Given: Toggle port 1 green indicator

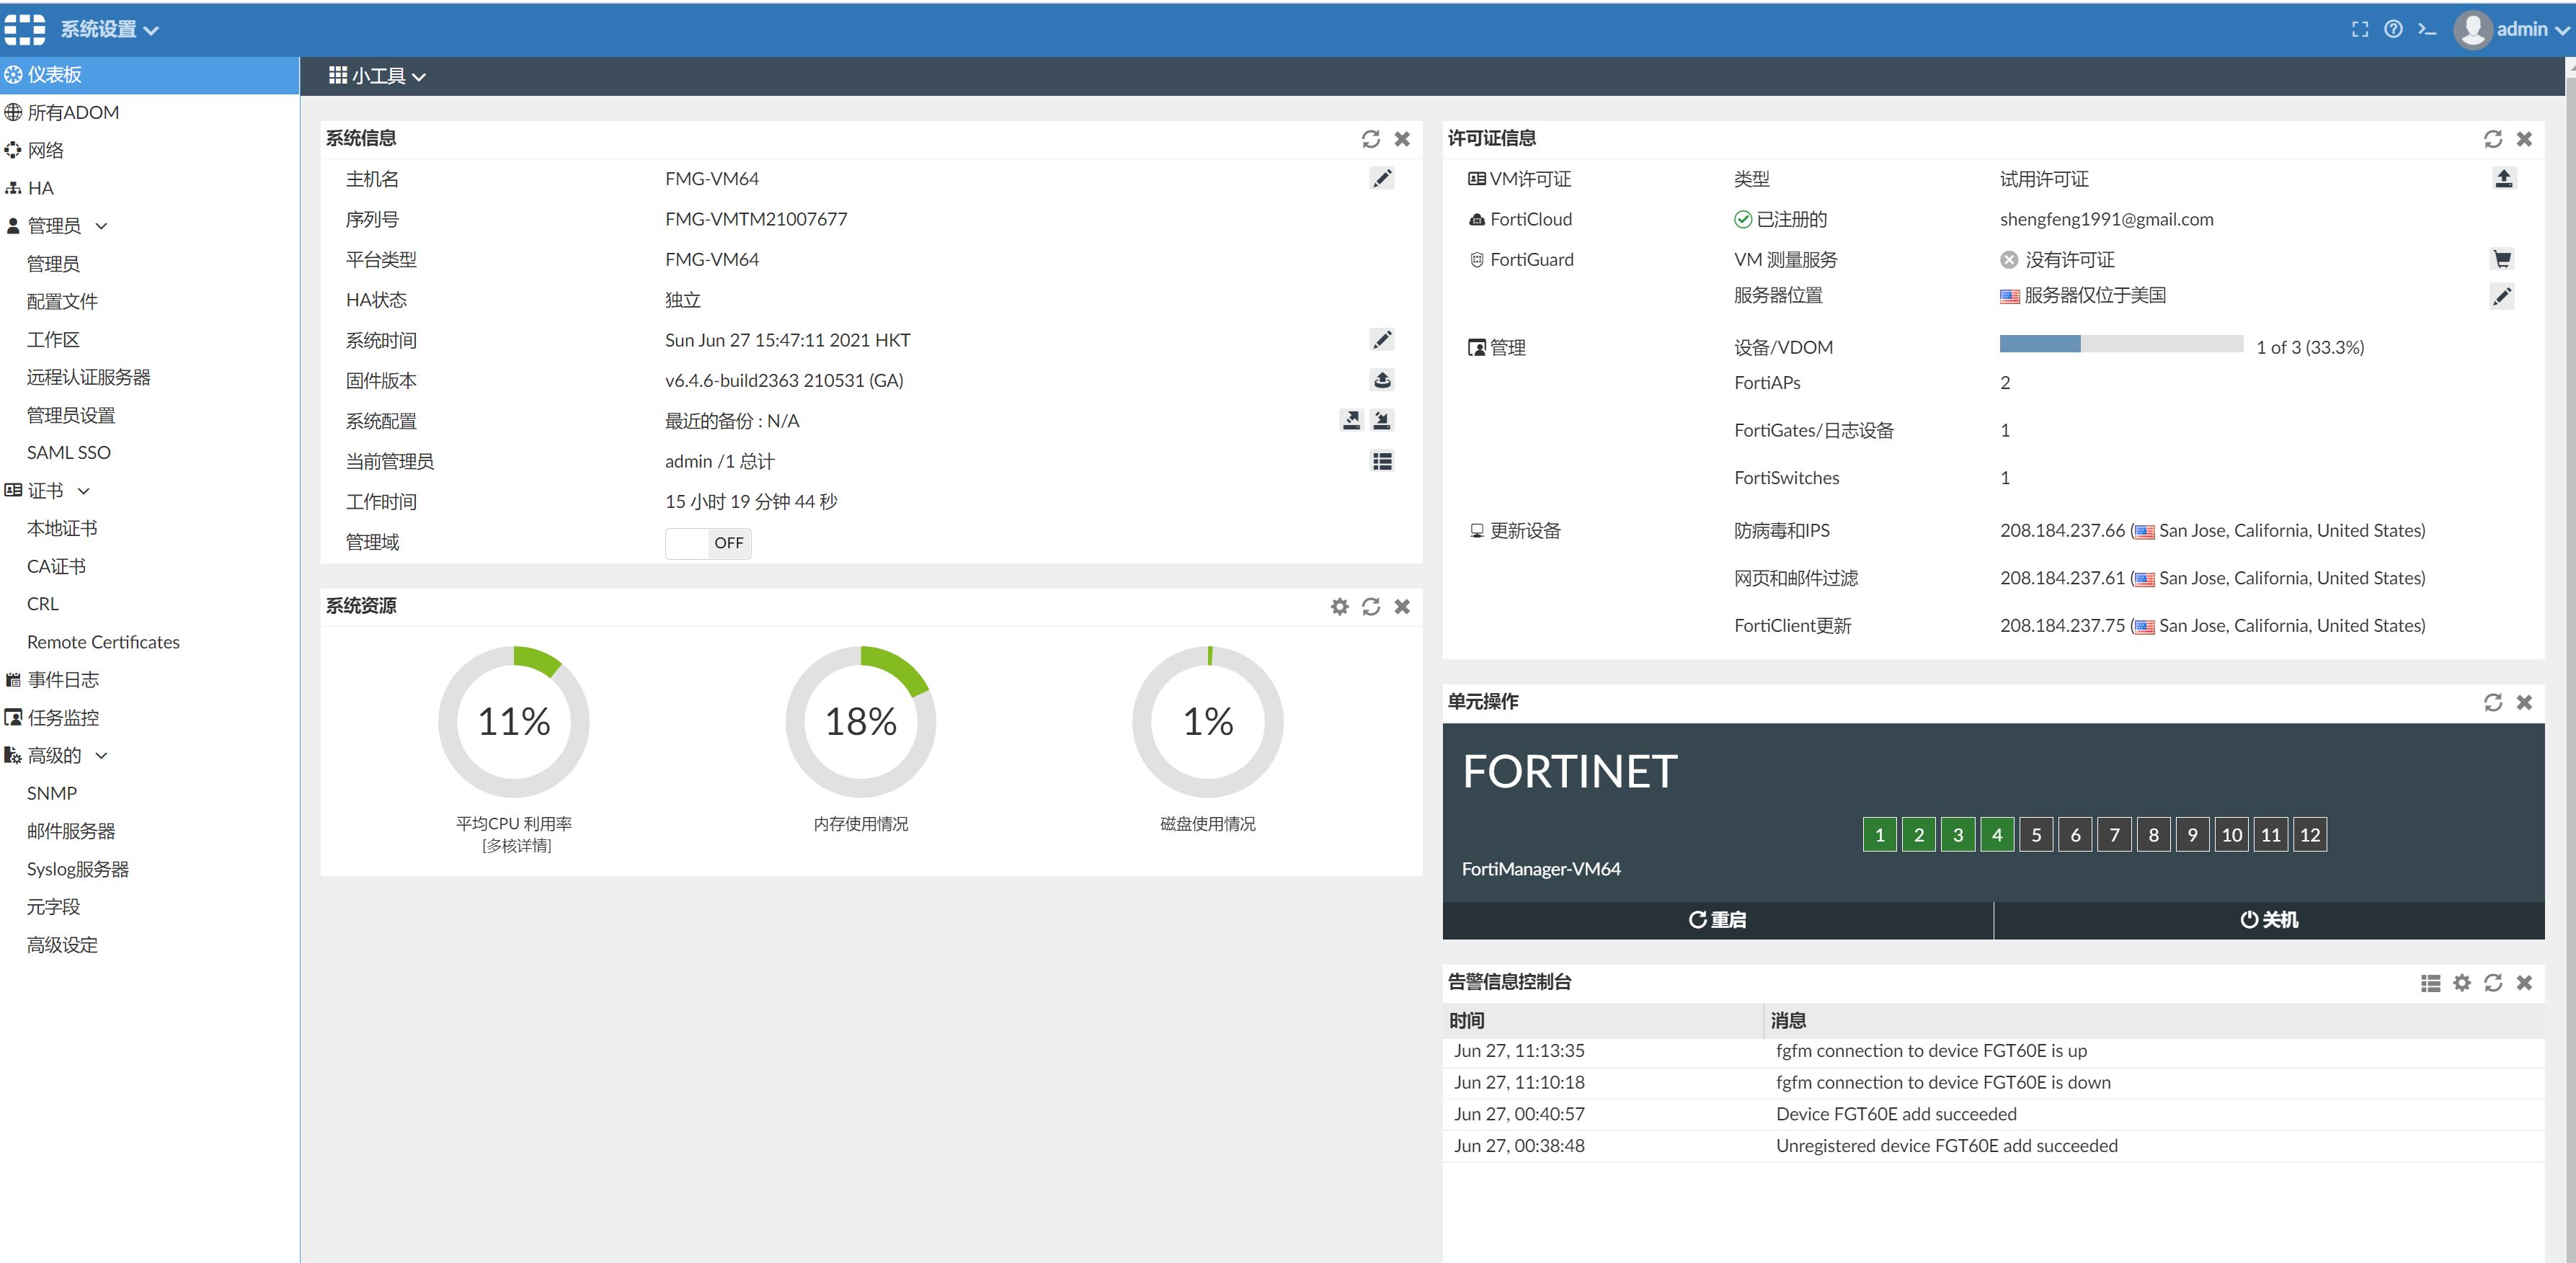Looking at the screenshot, I should click(x=1879, y=835).
